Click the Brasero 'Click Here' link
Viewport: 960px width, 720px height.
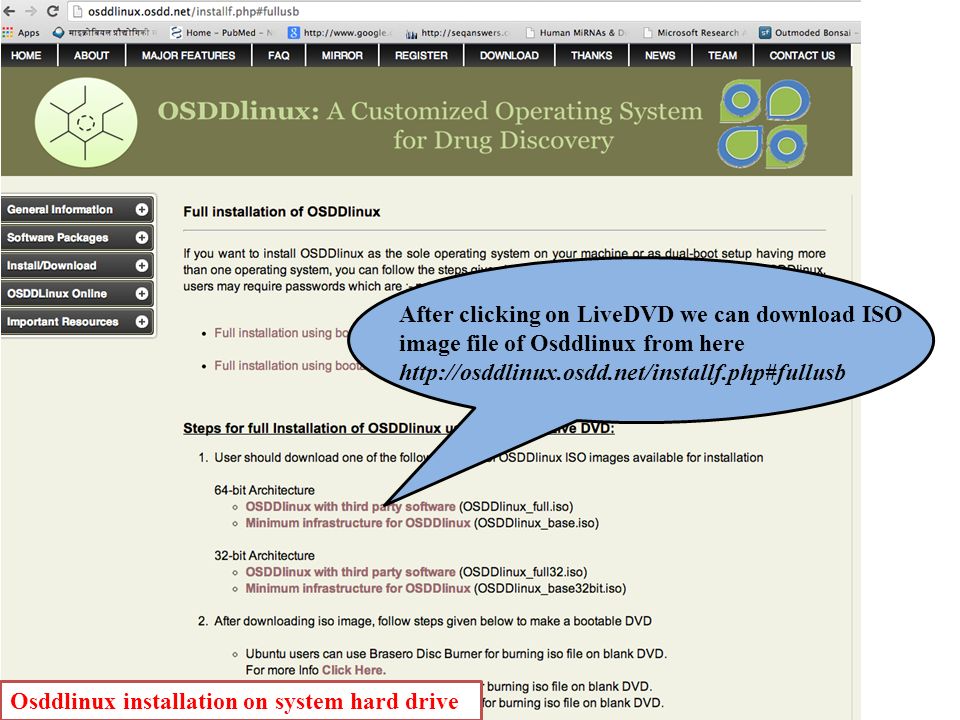[x=353, y=670]
